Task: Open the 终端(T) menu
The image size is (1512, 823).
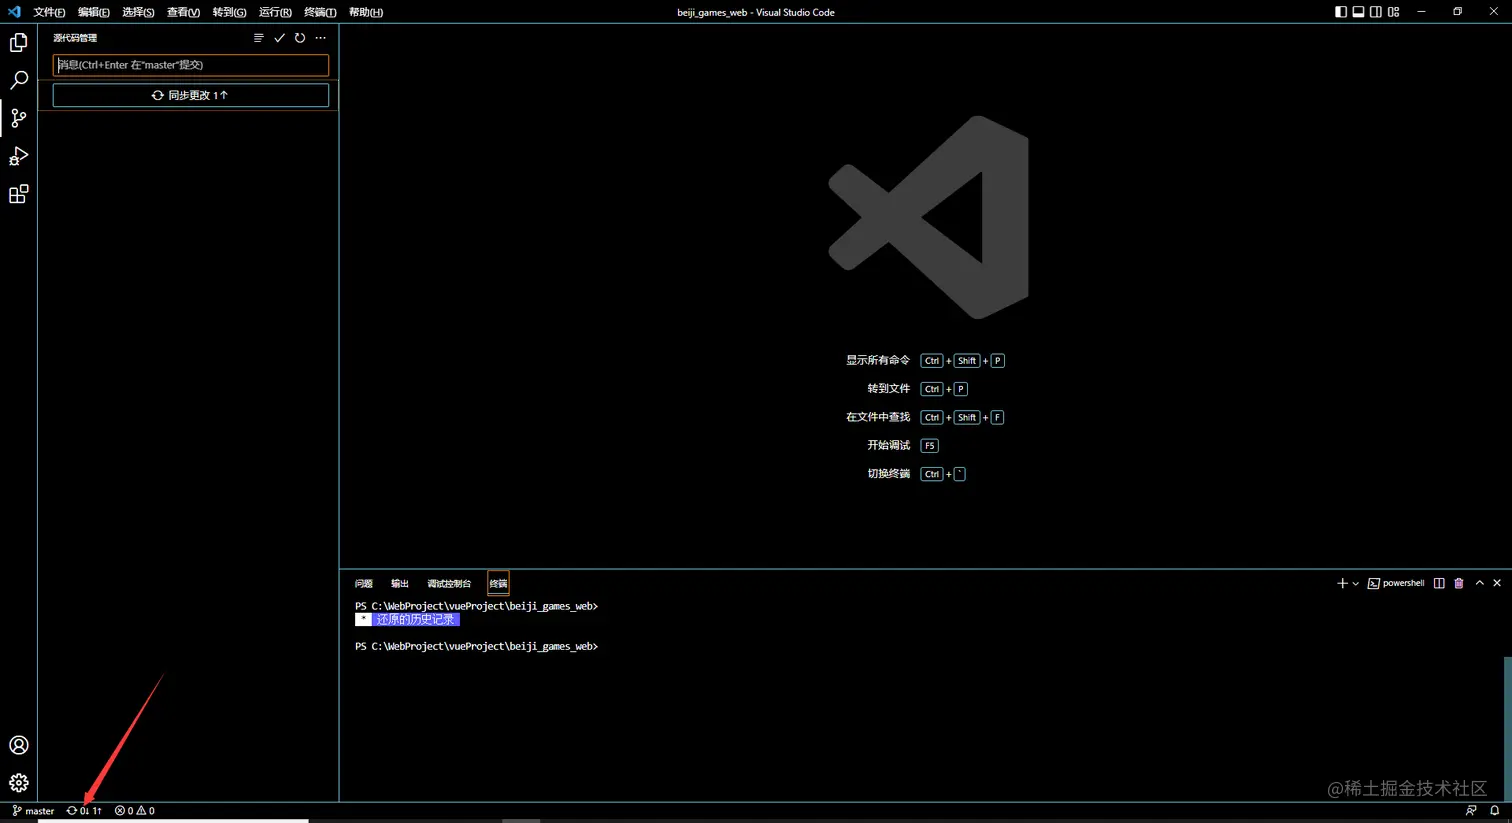Action: tap(320, 12)
